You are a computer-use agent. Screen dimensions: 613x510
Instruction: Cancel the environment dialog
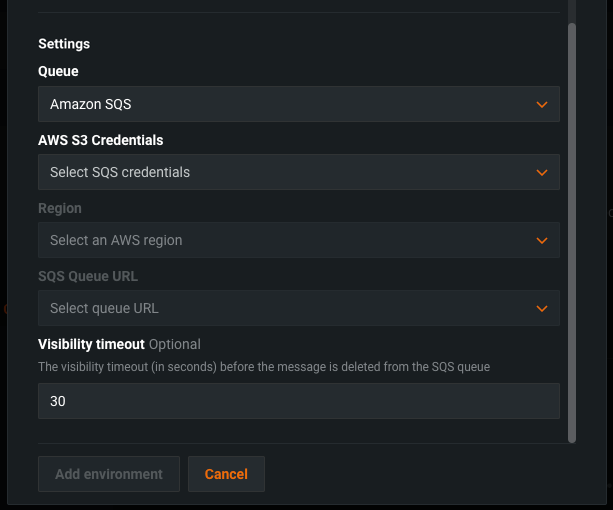[x=226, y=474]
